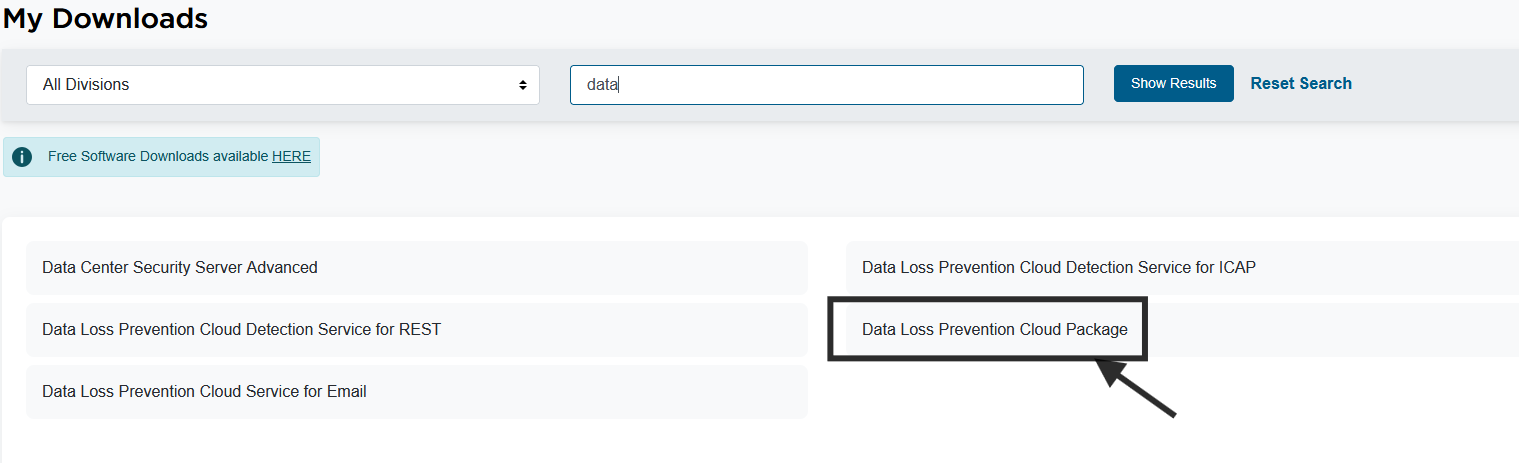Image resolution: width=1519 pixels, height=463 pixels.
Task: Choose Data Loss Prevention Cloud Detection Service for REST
Action: click(241, 329)
